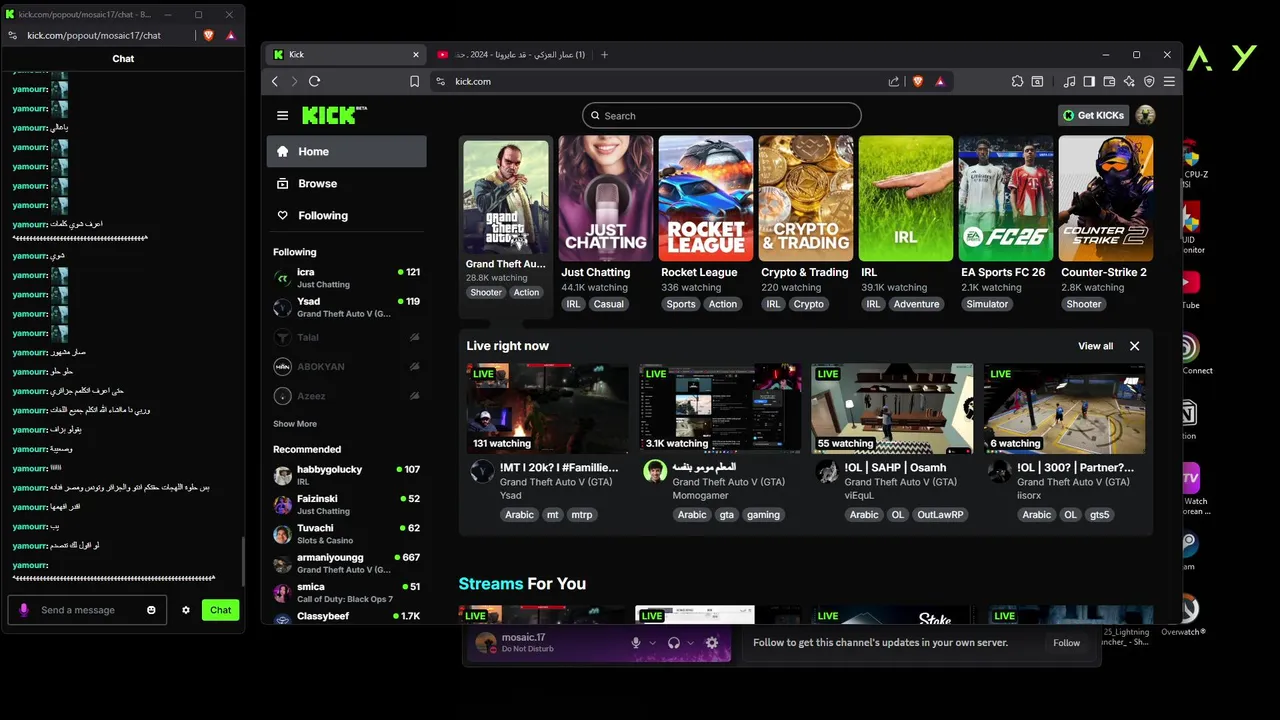Toggle the browser sidebar panel icon
This screenshot has height=720, width=1280.
(1089, 81)
